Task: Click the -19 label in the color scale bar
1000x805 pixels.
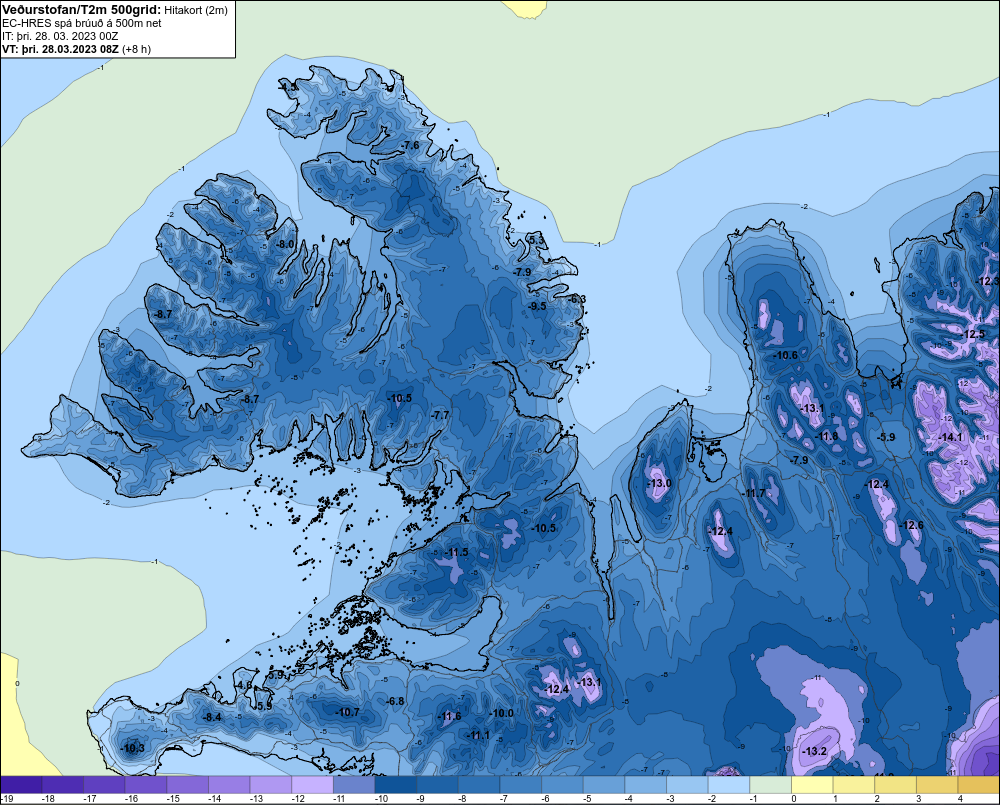Action: point(7,799)
